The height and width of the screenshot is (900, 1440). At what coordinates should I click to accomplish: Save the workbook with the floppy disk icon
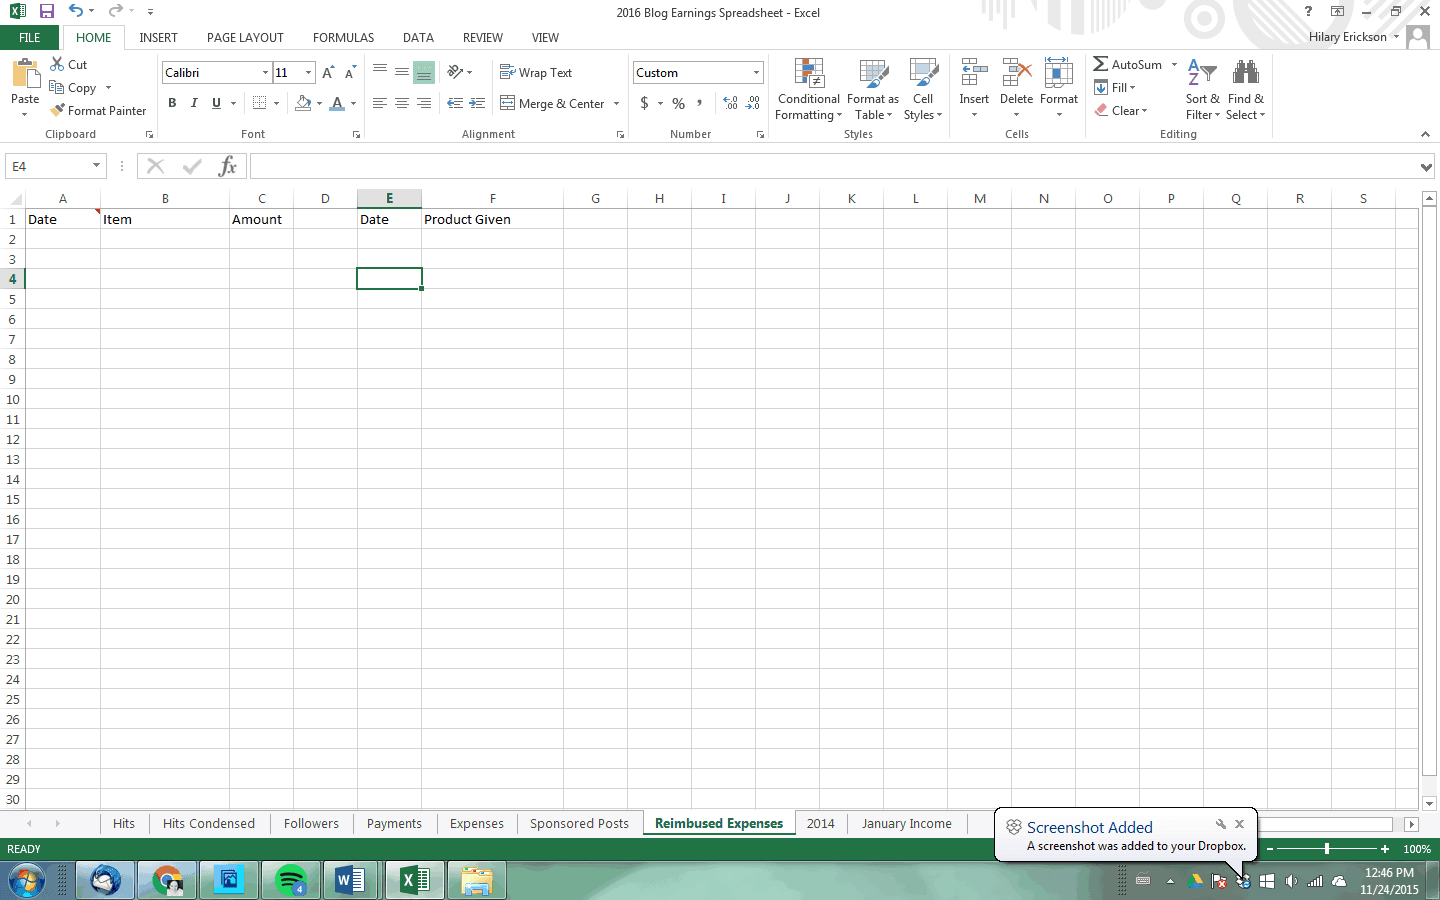(x=46, y=11)
